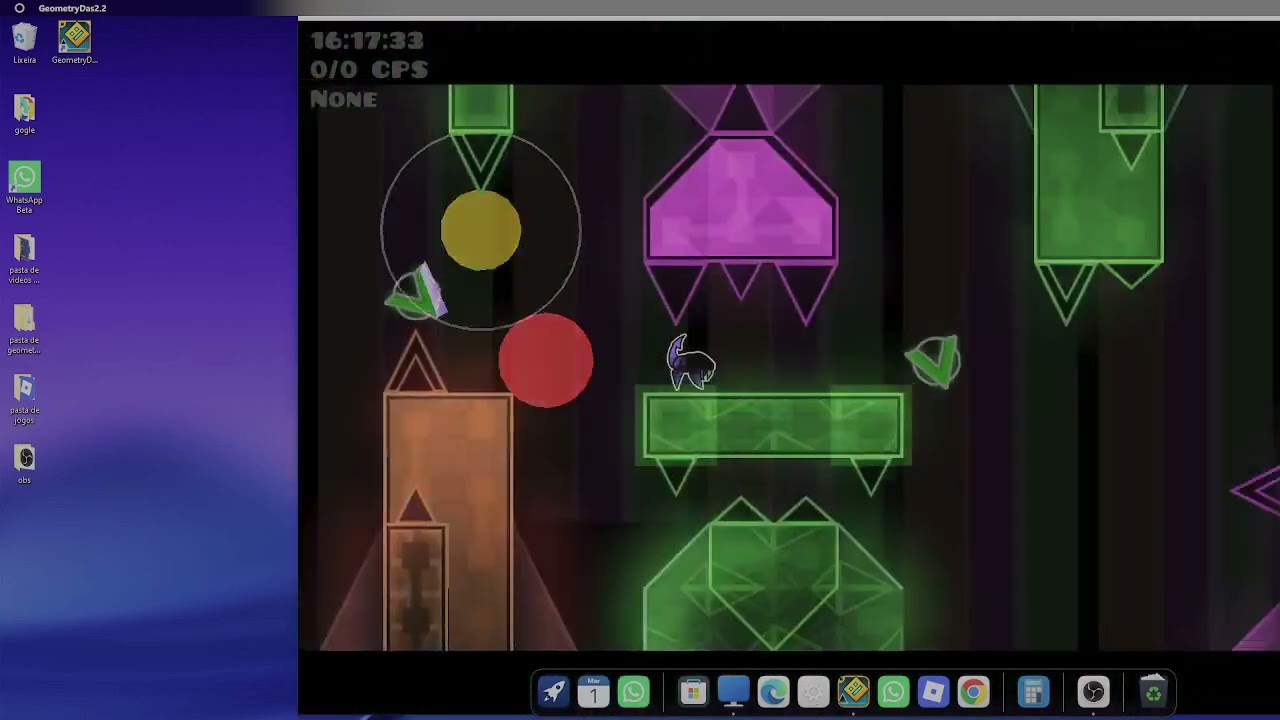1280x720 pixels.
Task: Open the rocket launcher in the dock
Action: (554, 692)
